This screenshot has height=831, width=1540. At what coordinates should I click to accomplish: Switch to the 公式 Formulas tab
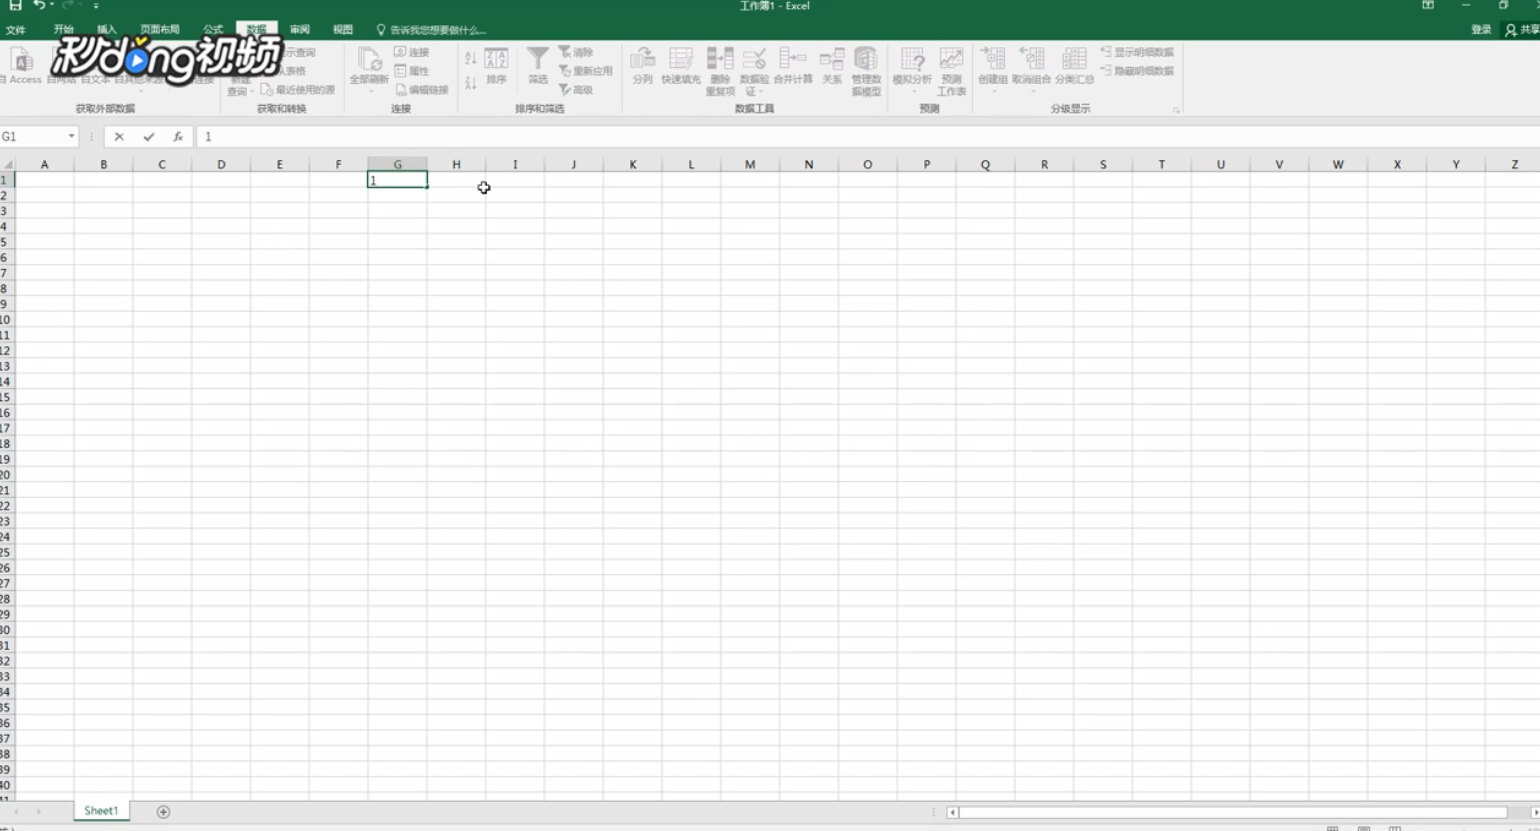pos(213,30)
